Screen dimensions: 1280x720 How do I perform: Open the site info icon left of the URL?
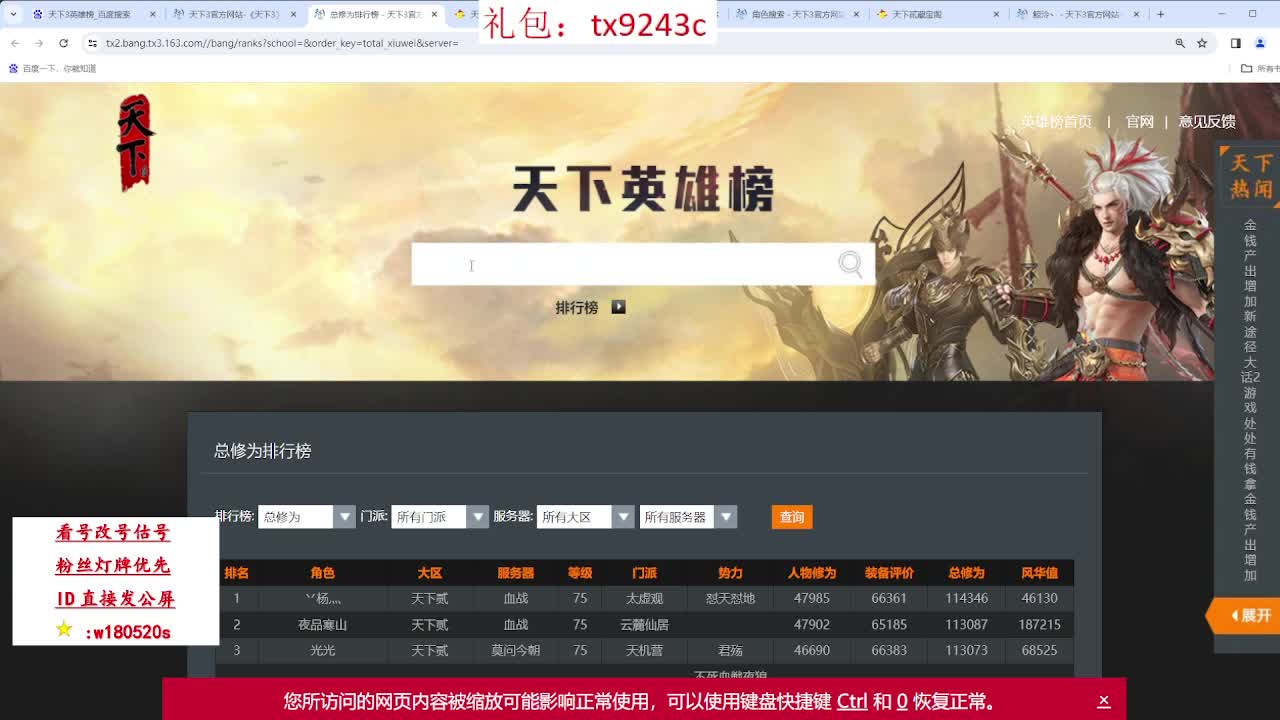(92, 43)
